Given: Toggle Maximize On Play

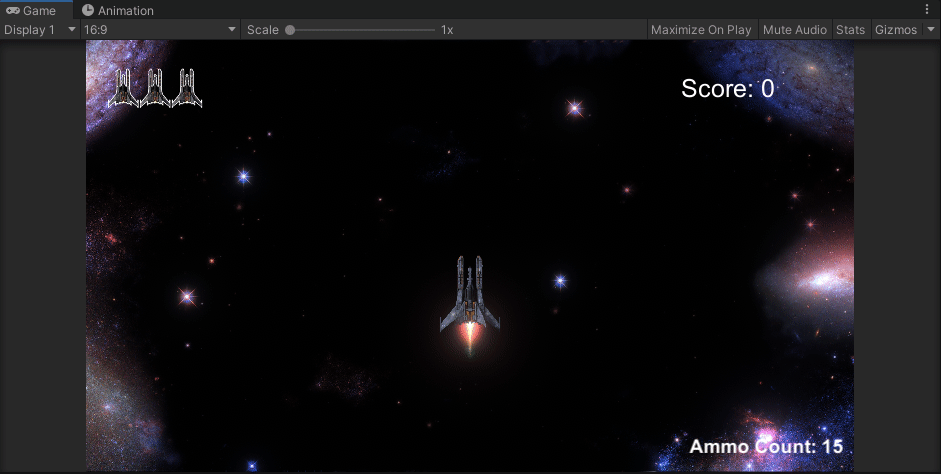Looking at the screenshot, I should point(701,29).
